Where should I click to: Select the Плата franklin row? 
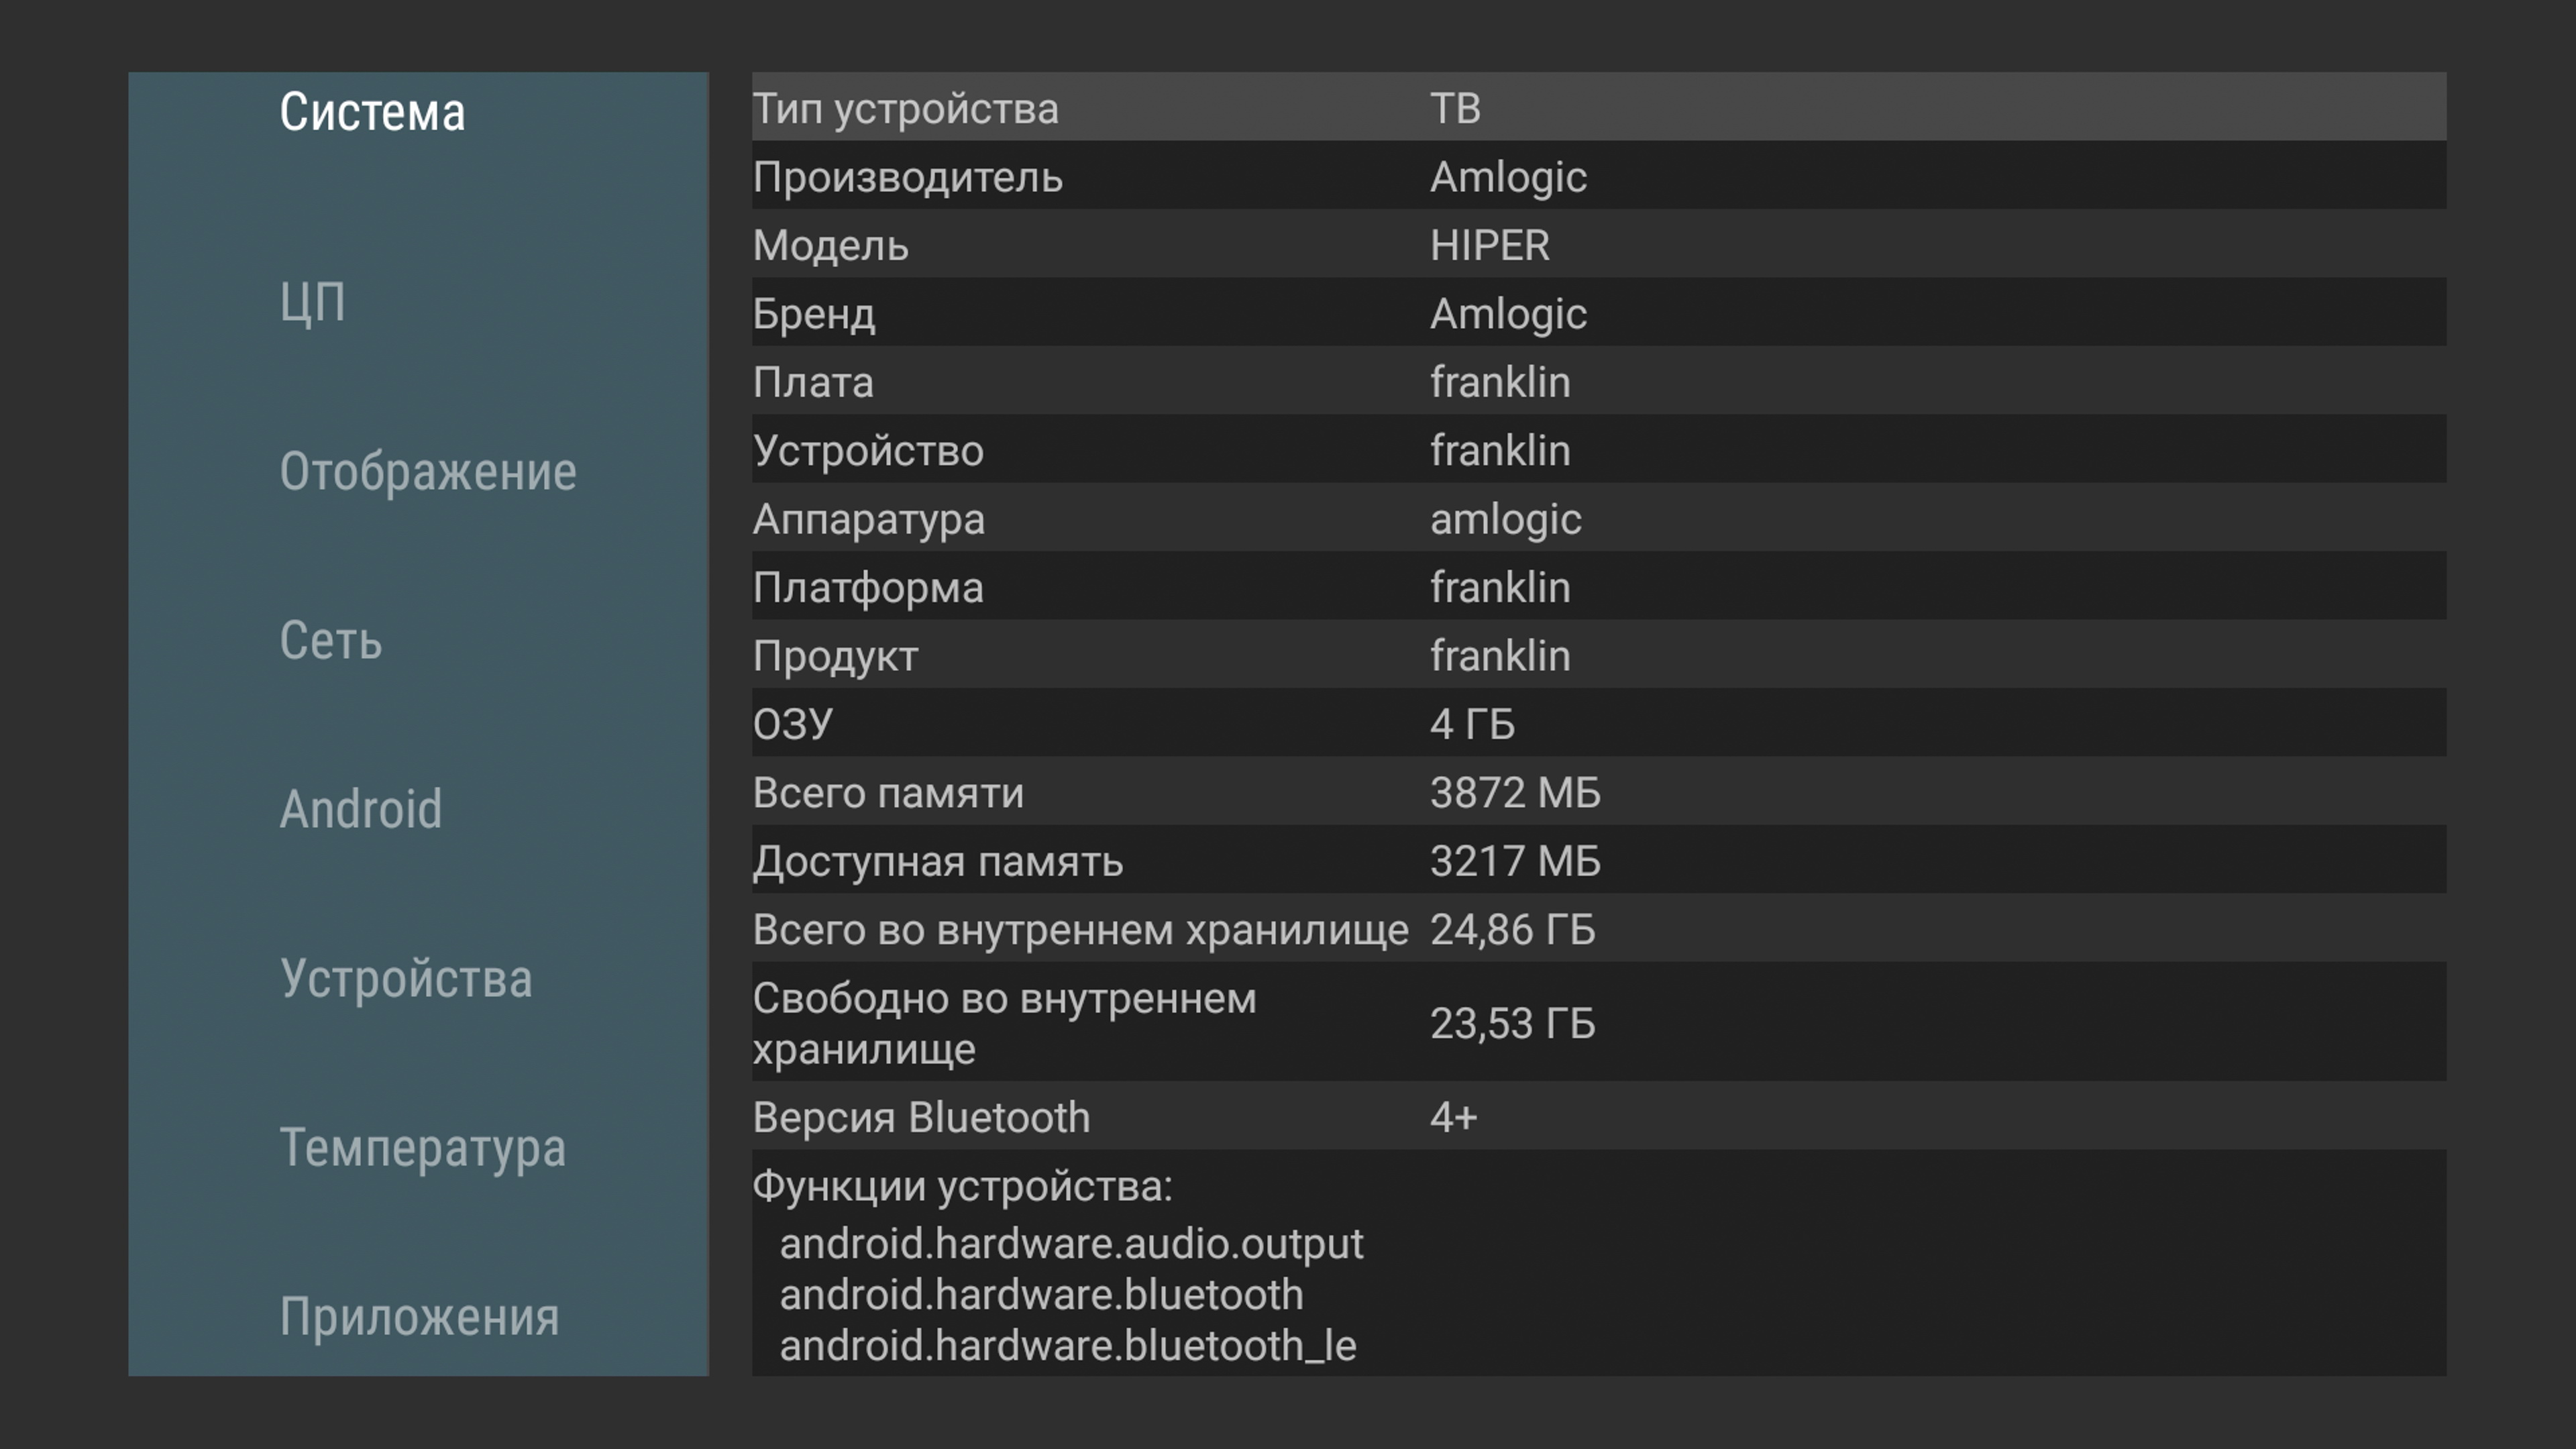pos(1598,382)
